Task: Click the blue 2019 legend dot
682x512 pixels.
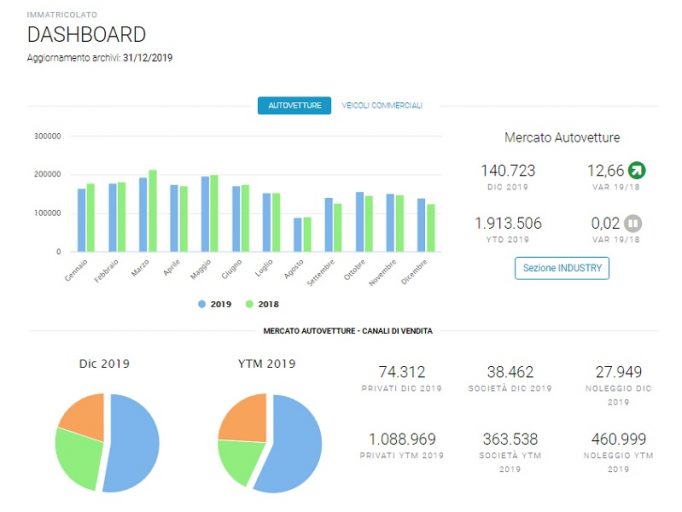Action: click(202, 304)
